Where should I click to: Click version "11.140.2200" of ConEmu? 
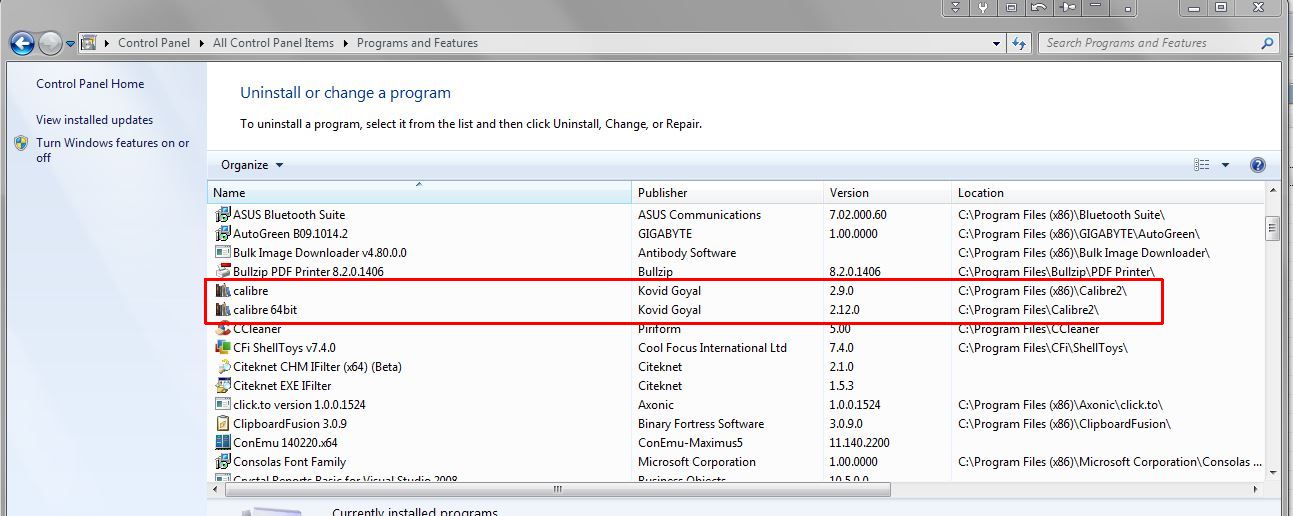[x=861, y=443]
